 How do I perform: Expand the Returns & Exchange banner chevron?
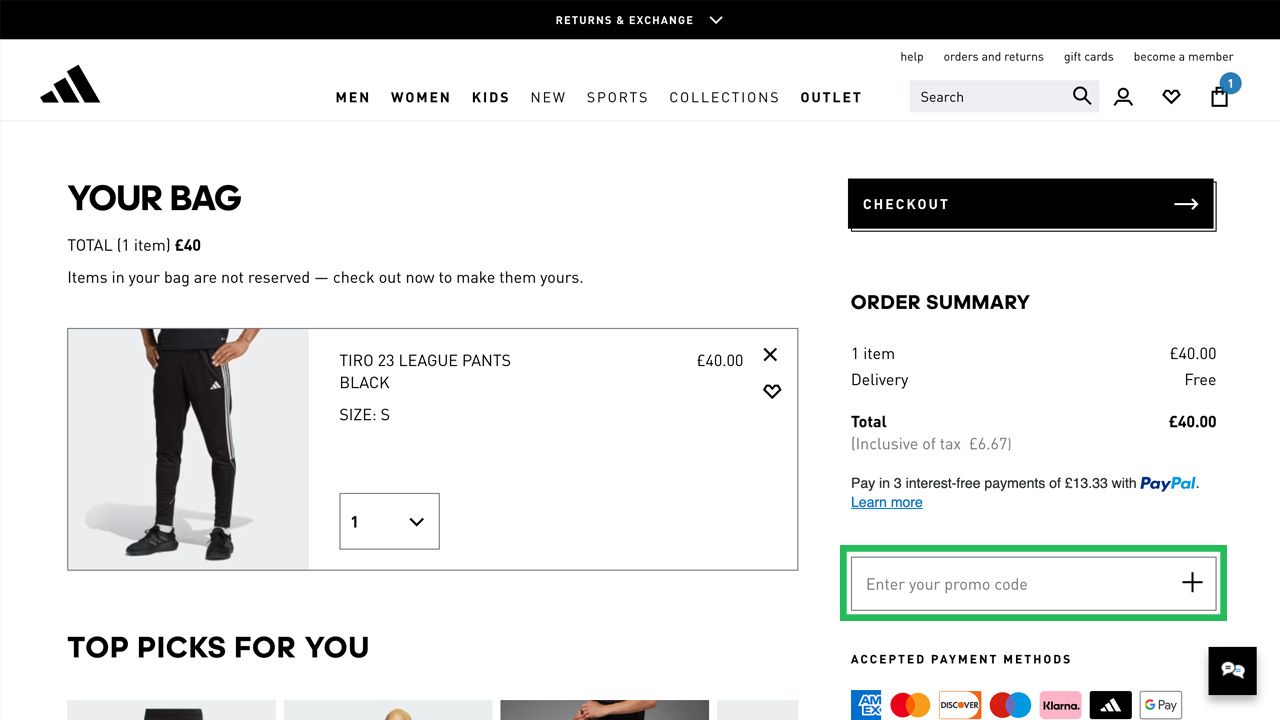(x=716, y=20)
